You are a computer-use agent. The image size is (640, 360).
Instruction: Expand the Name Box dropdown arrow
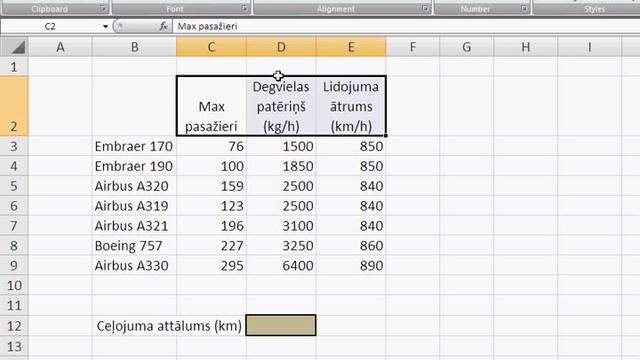tap(105, 27)
